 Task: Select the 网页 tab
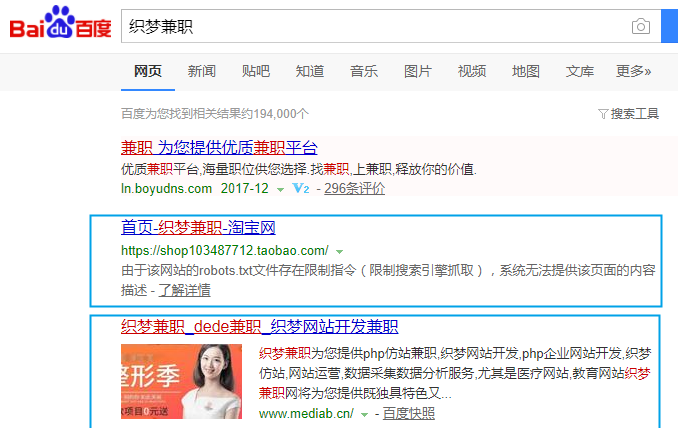coord(148,71)
